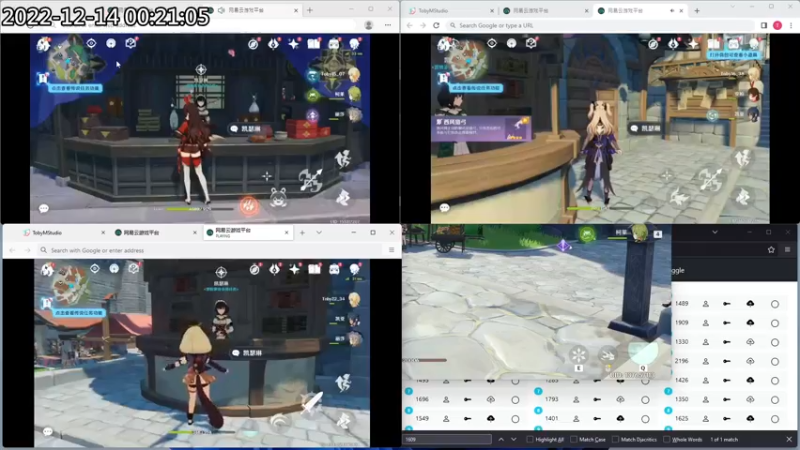Click the 西风猎弓 item notification in Chrome game
This screenshot has width=800, height=450.
[x=482, y=129]
